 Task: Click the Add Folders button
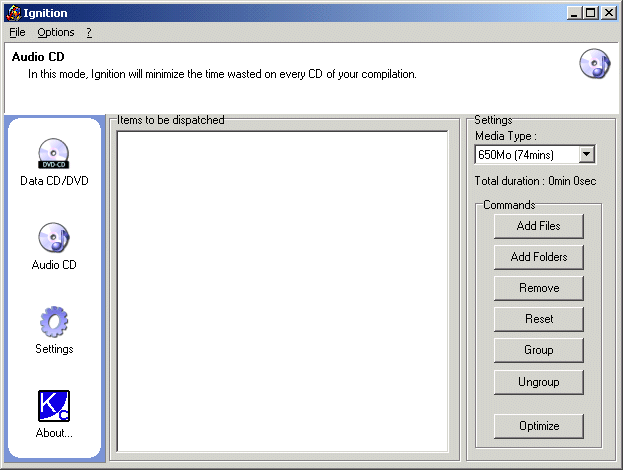point(538,257)
